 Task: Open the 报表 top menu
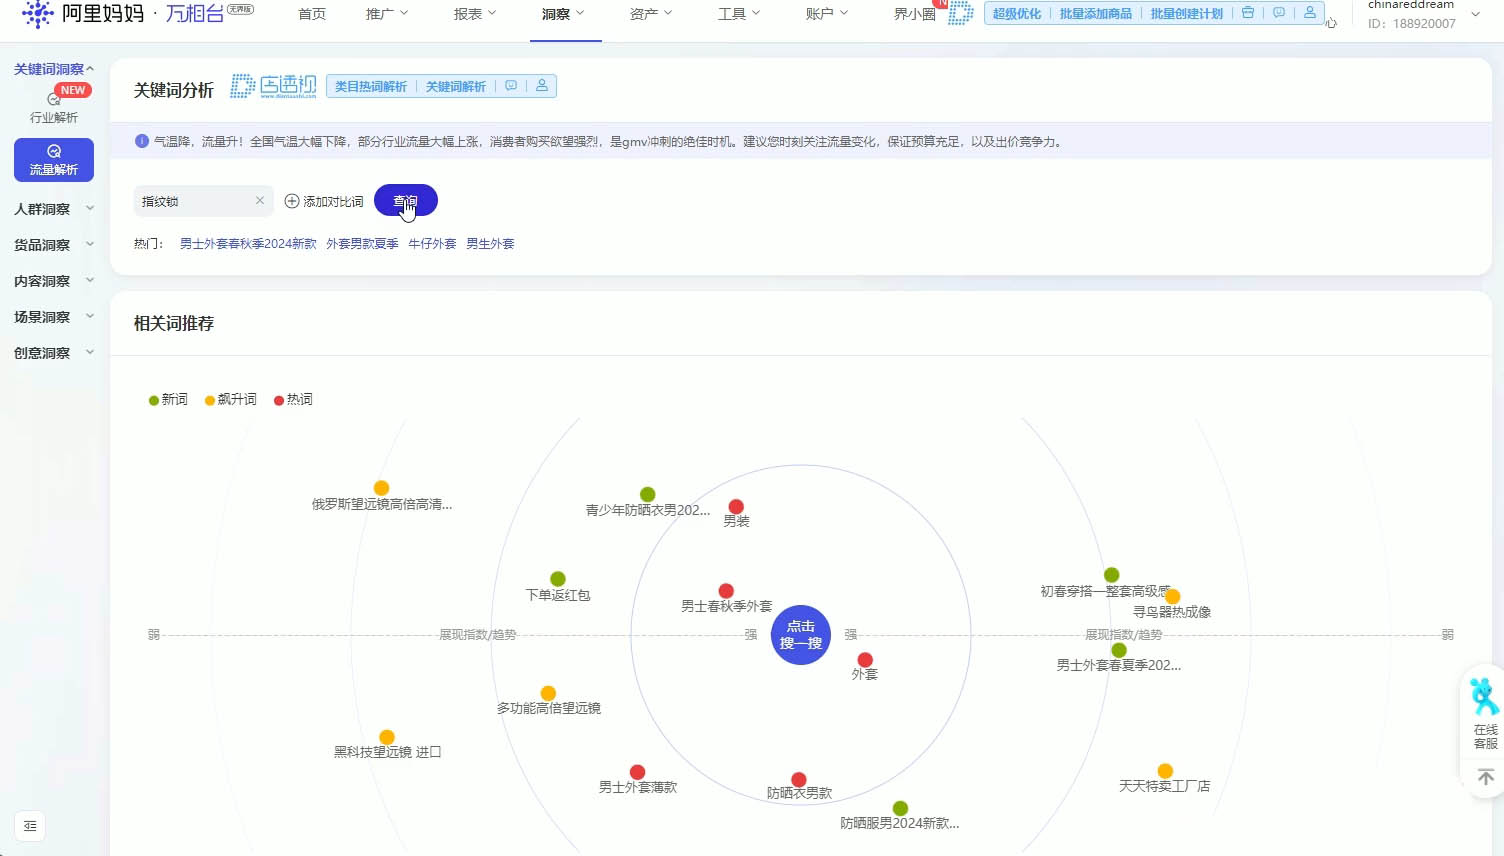pyautogui.click(x=475, y=14)
